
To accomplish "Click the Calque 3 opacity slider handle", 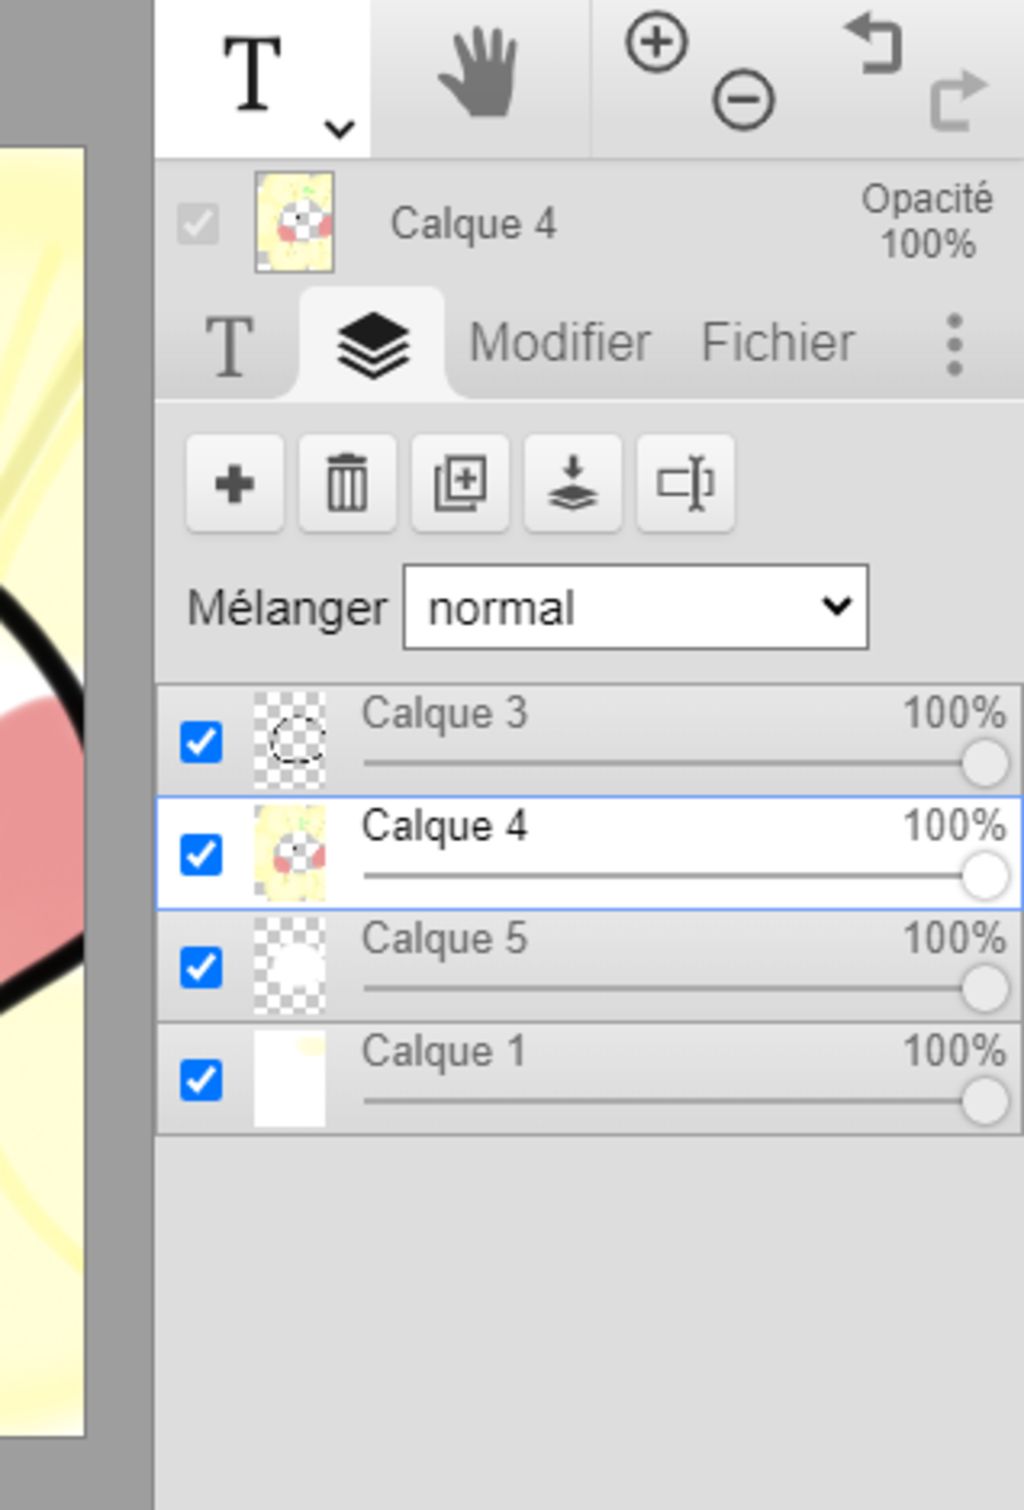I will [984, 764].
